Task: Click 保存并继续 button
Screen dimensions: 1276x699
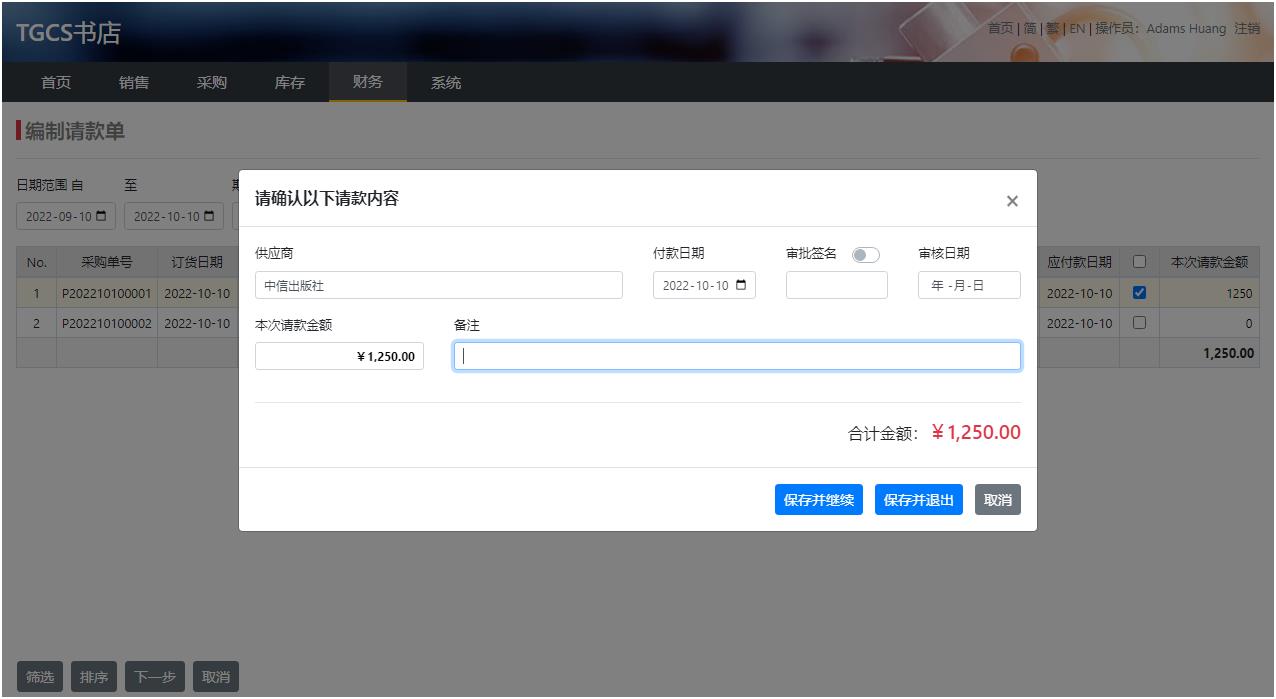Action: [818, 500]
